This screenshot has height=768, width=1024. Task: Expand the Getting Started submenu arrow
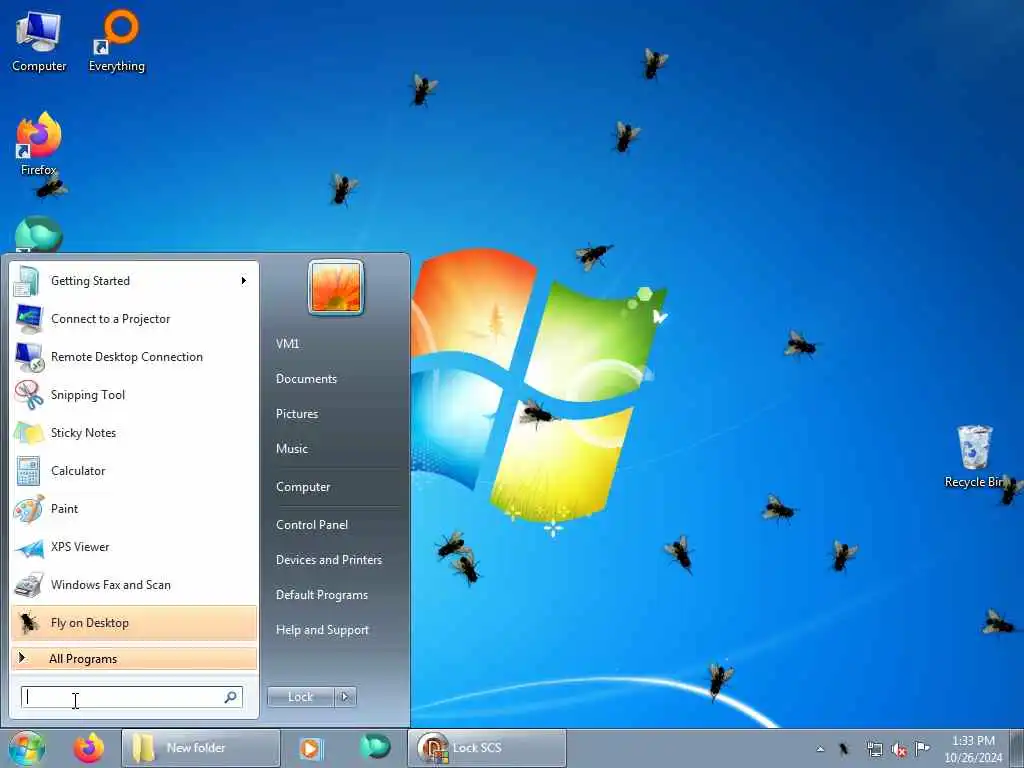(244, 281)
